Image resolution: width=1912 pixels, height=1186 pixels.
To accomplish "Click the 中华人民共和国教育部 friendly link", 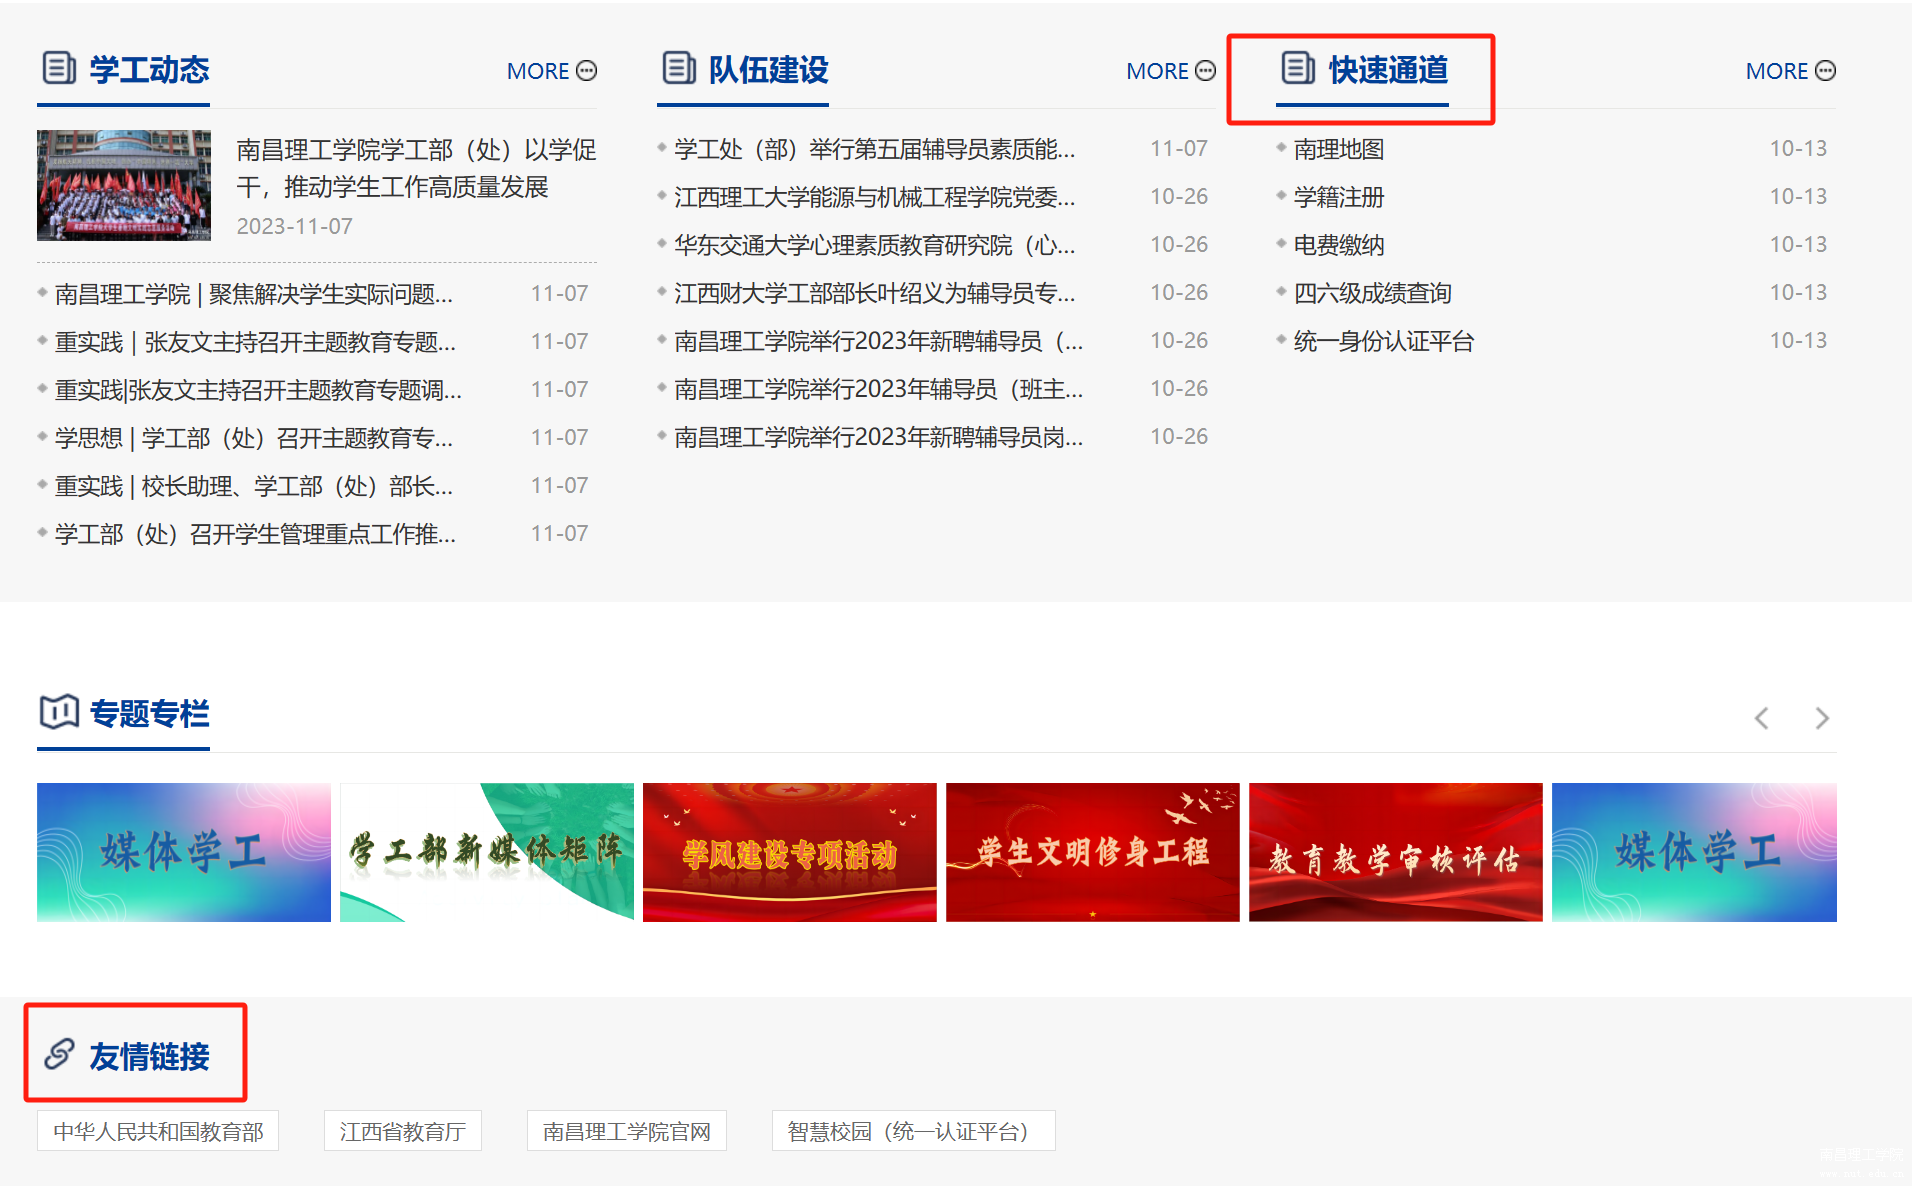I will click(x=158, y=1131).
